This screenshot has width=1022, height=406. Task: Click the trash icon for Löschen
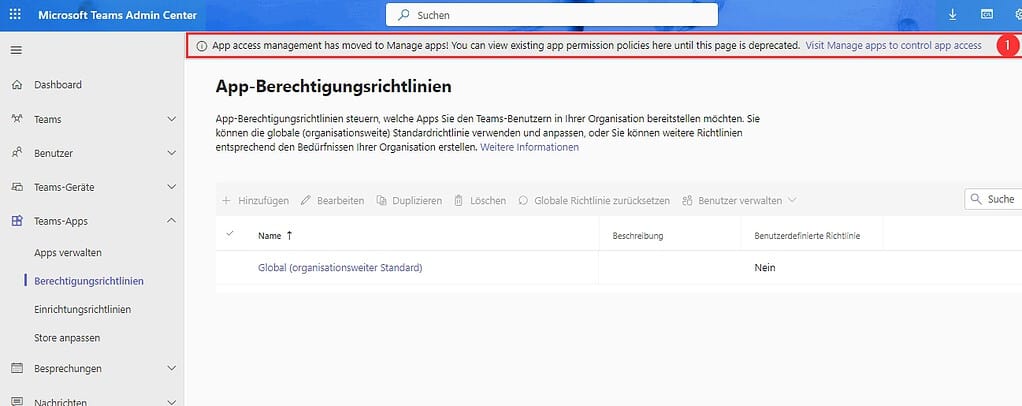(459, 201)
